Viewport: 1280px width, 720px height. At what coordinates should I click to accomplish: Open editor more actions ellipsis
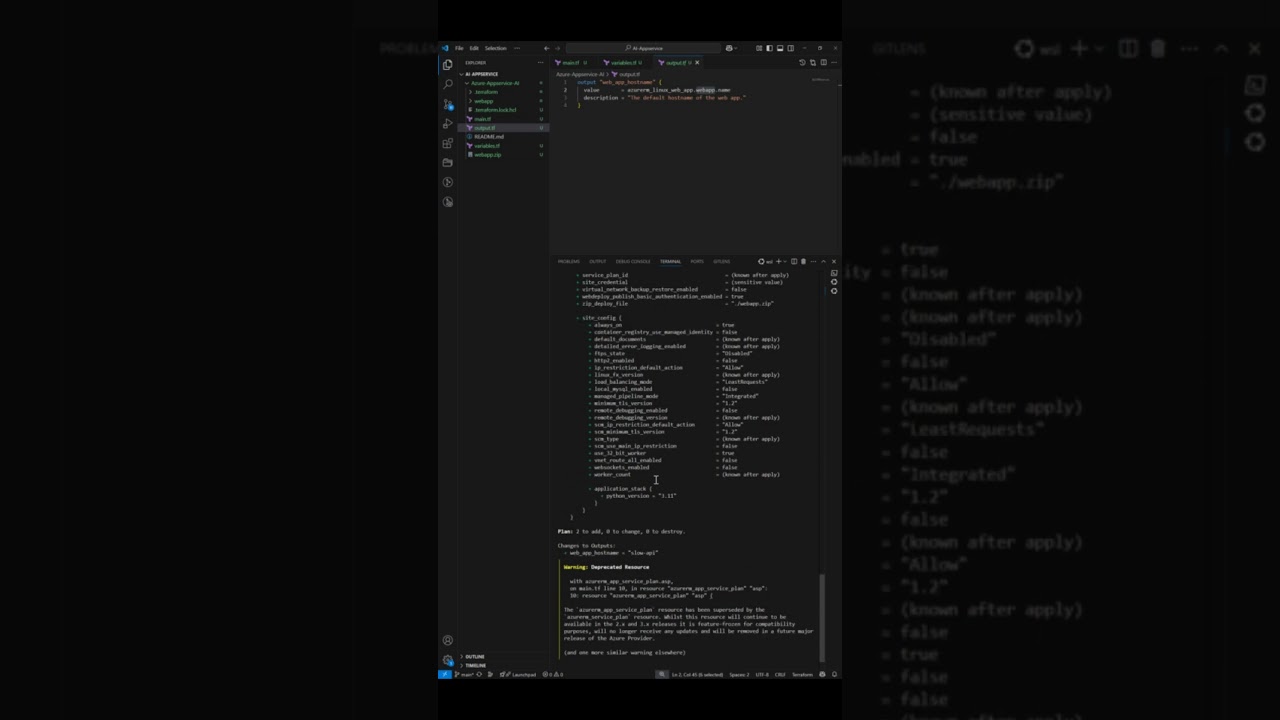pyautogui.click(x=834, y=62)
